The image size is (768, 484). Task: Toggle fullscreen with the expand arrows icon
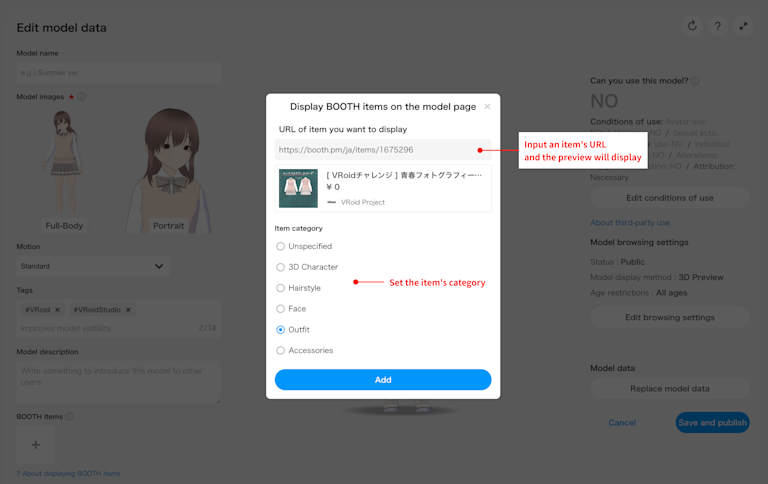[x=743, y=26]
